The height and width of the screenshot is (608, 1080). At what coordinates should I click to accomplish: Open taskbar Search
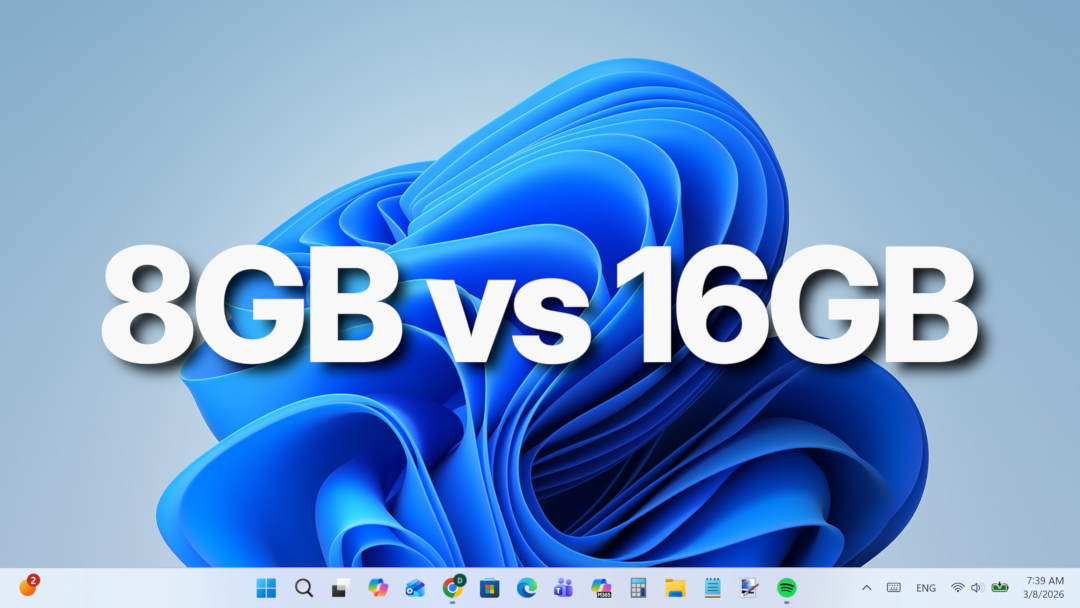click(304, 588)
